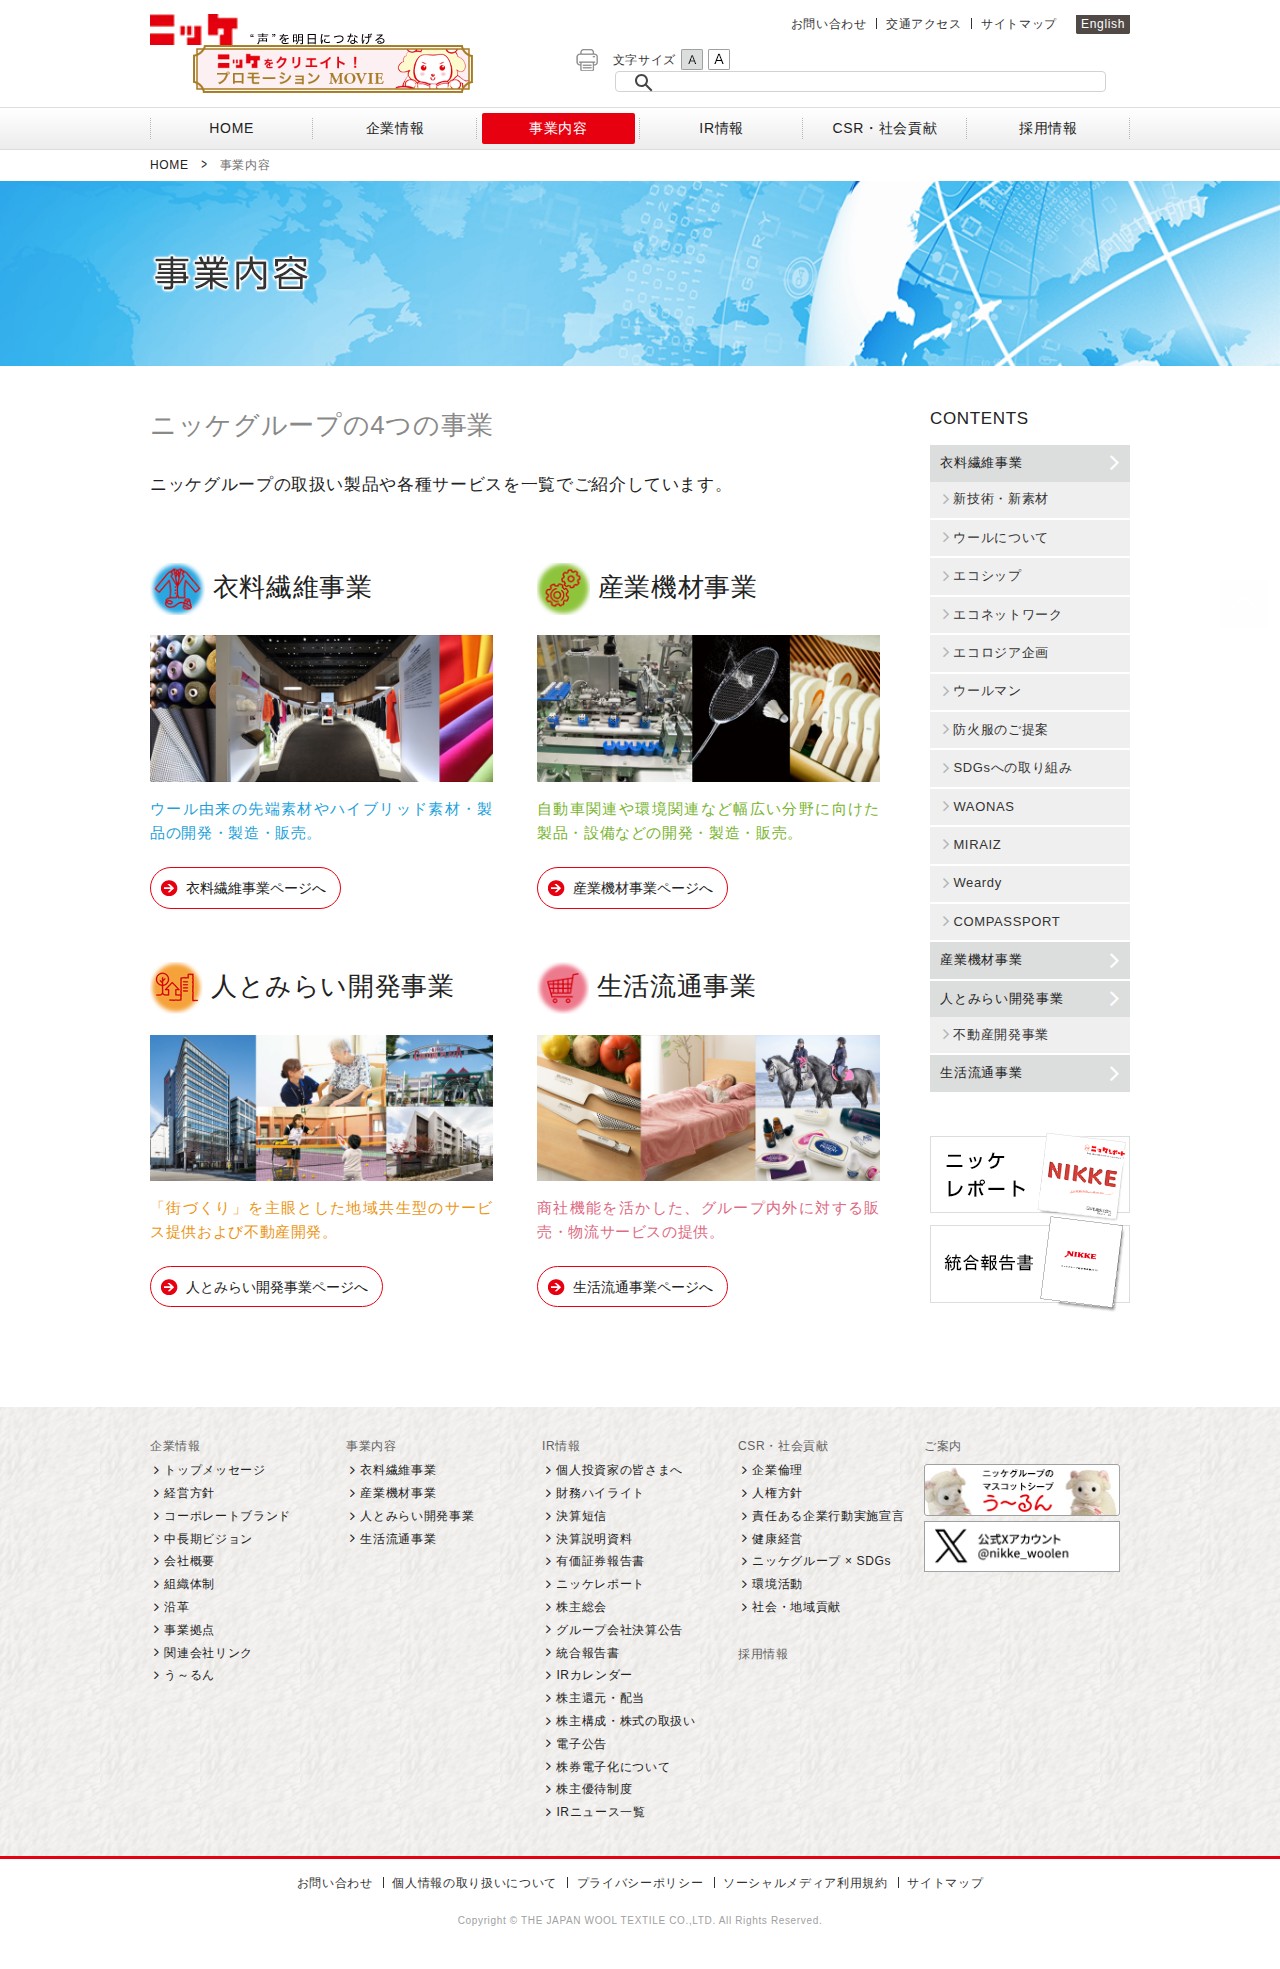This screenshot has width=1280, height=1969.
Task: Click HOME in the breadcrumb
Action: pos(169,165)
